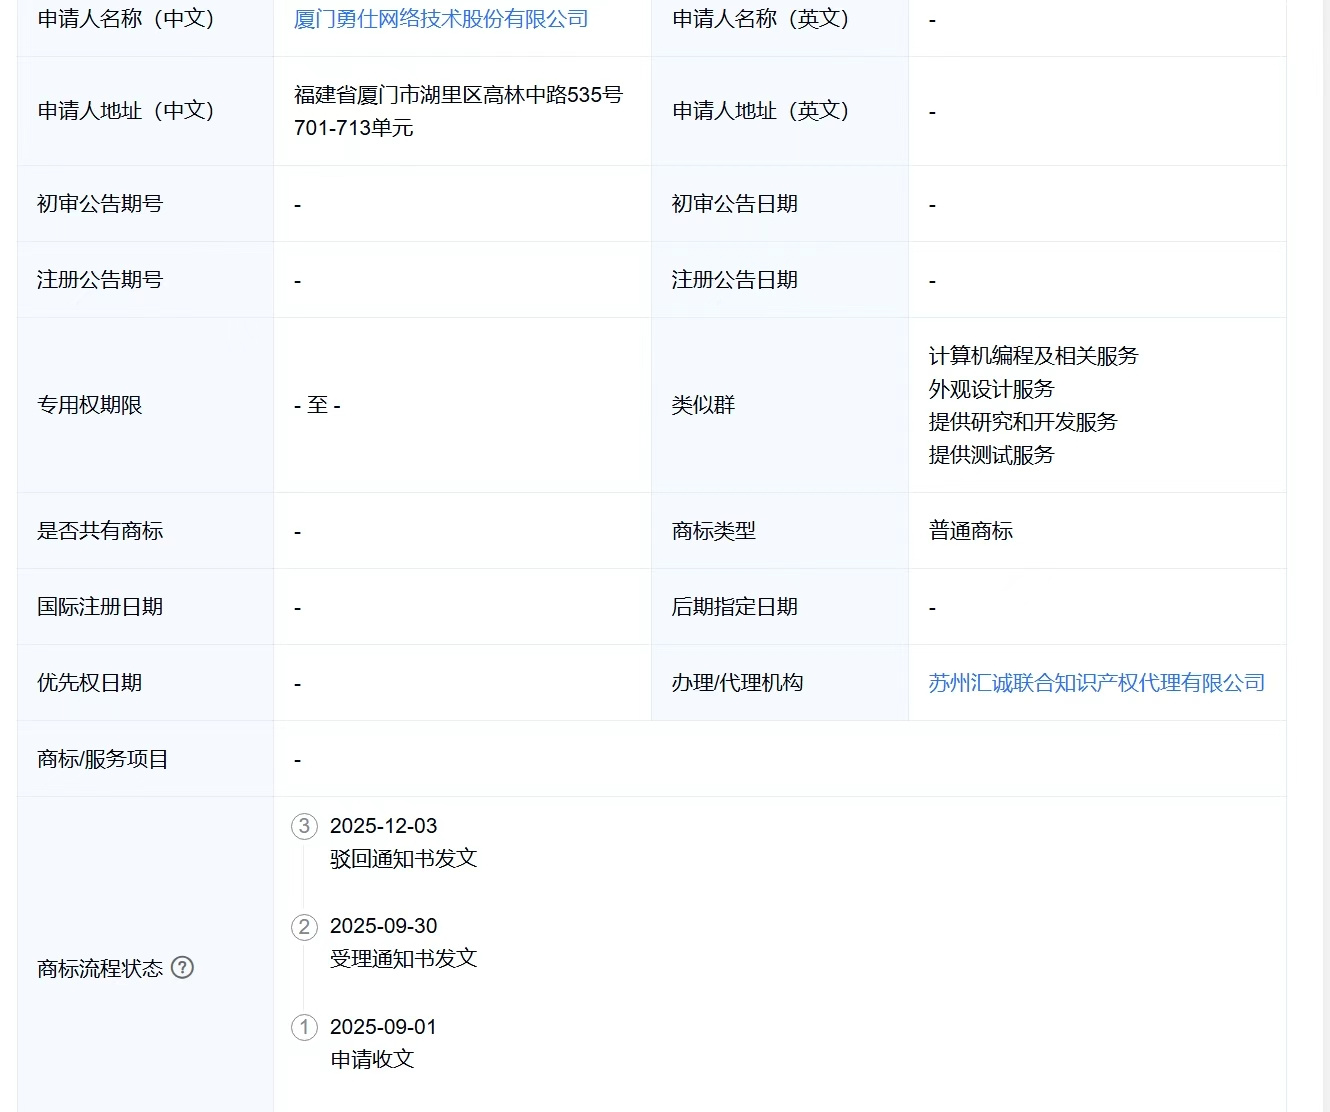Click the label 申请人名称（中文）
1330x1112 pixels.
pyautogui.click(x=127, y=19)
